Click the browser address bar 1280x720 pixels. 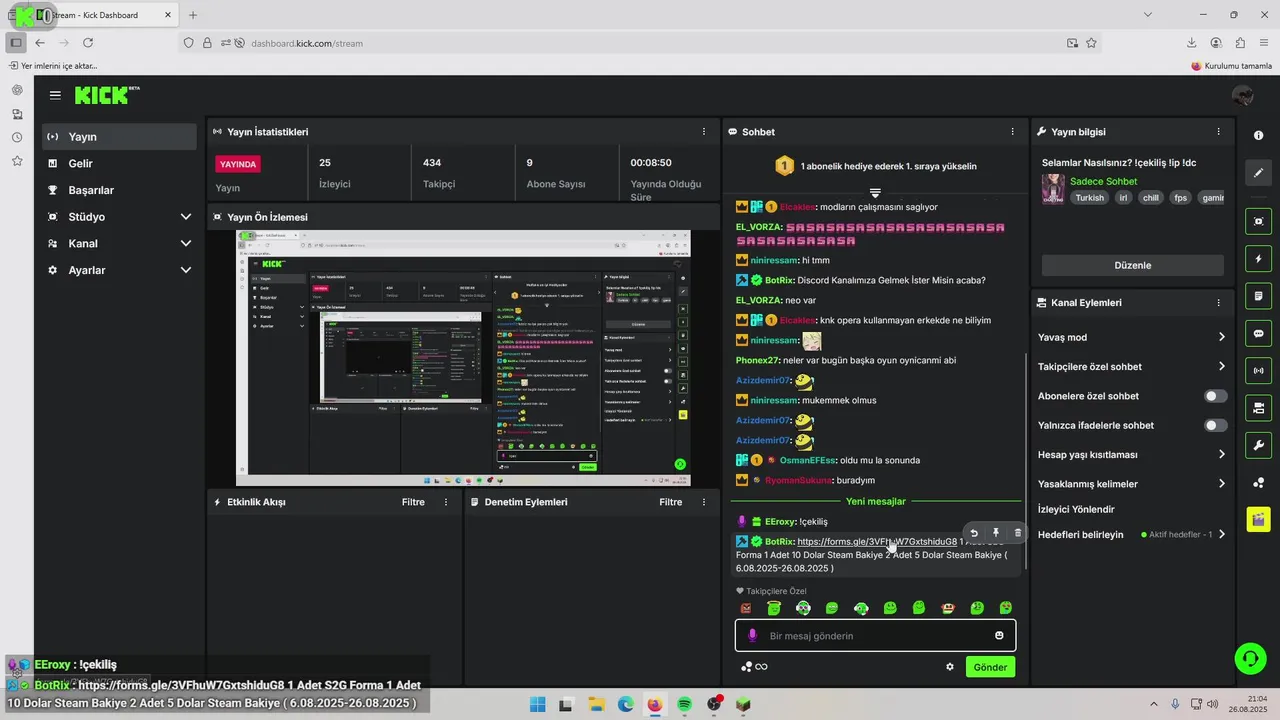tap(640, 43)
